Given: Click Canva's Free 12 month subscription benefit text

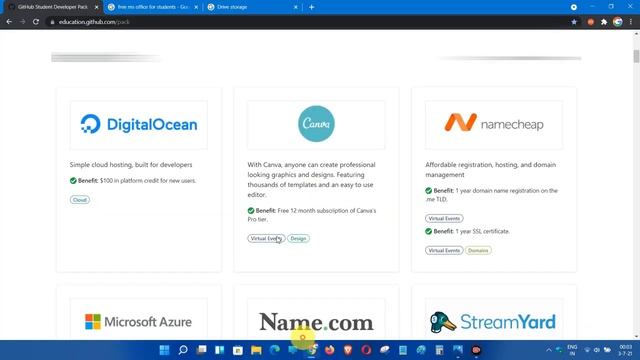Looking at the screenshot, I should pos(312,215).
